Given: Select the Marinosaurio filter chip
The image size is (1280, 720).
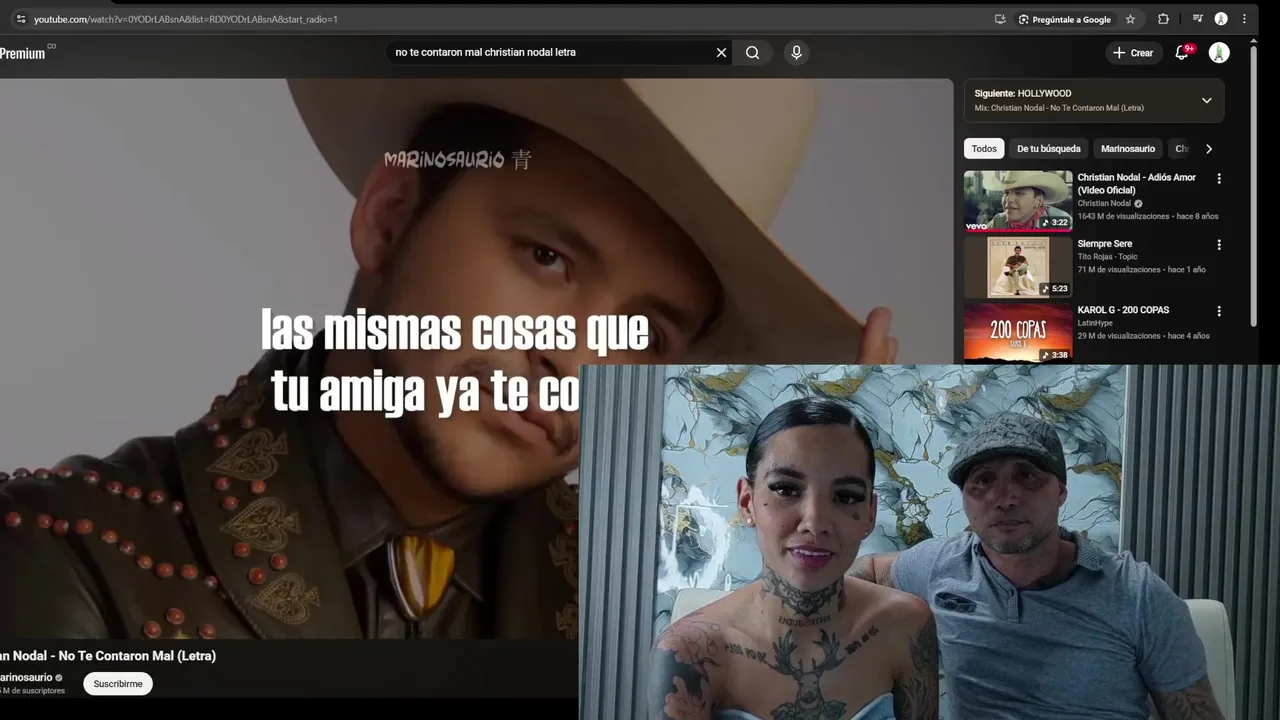Looking at the screenshot, I should pos(1128,149).
